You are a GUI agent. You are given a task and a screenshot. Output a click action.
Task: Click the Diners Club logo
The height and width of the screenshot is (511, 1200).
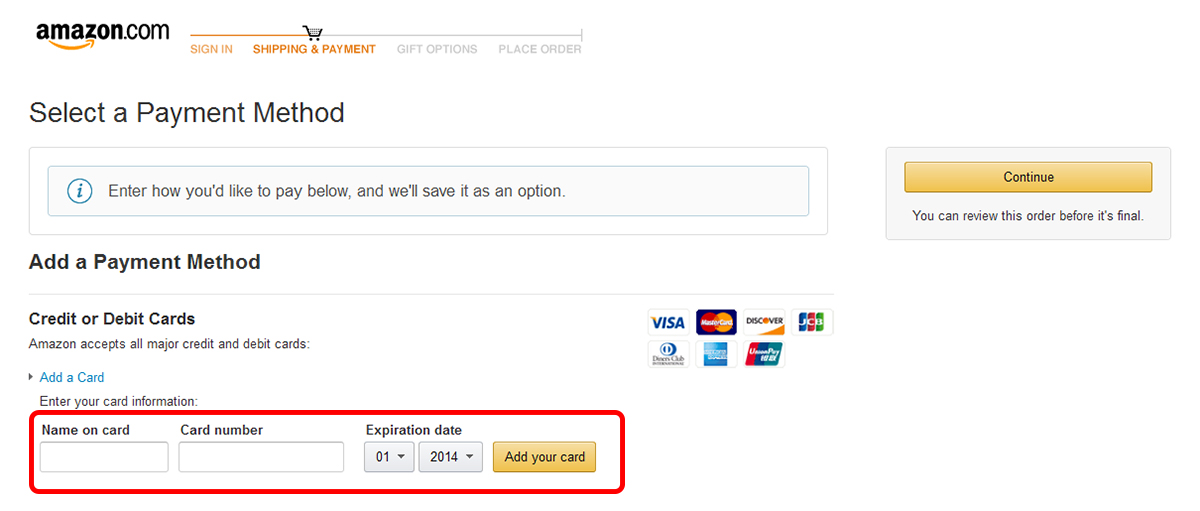coord(667,354)
